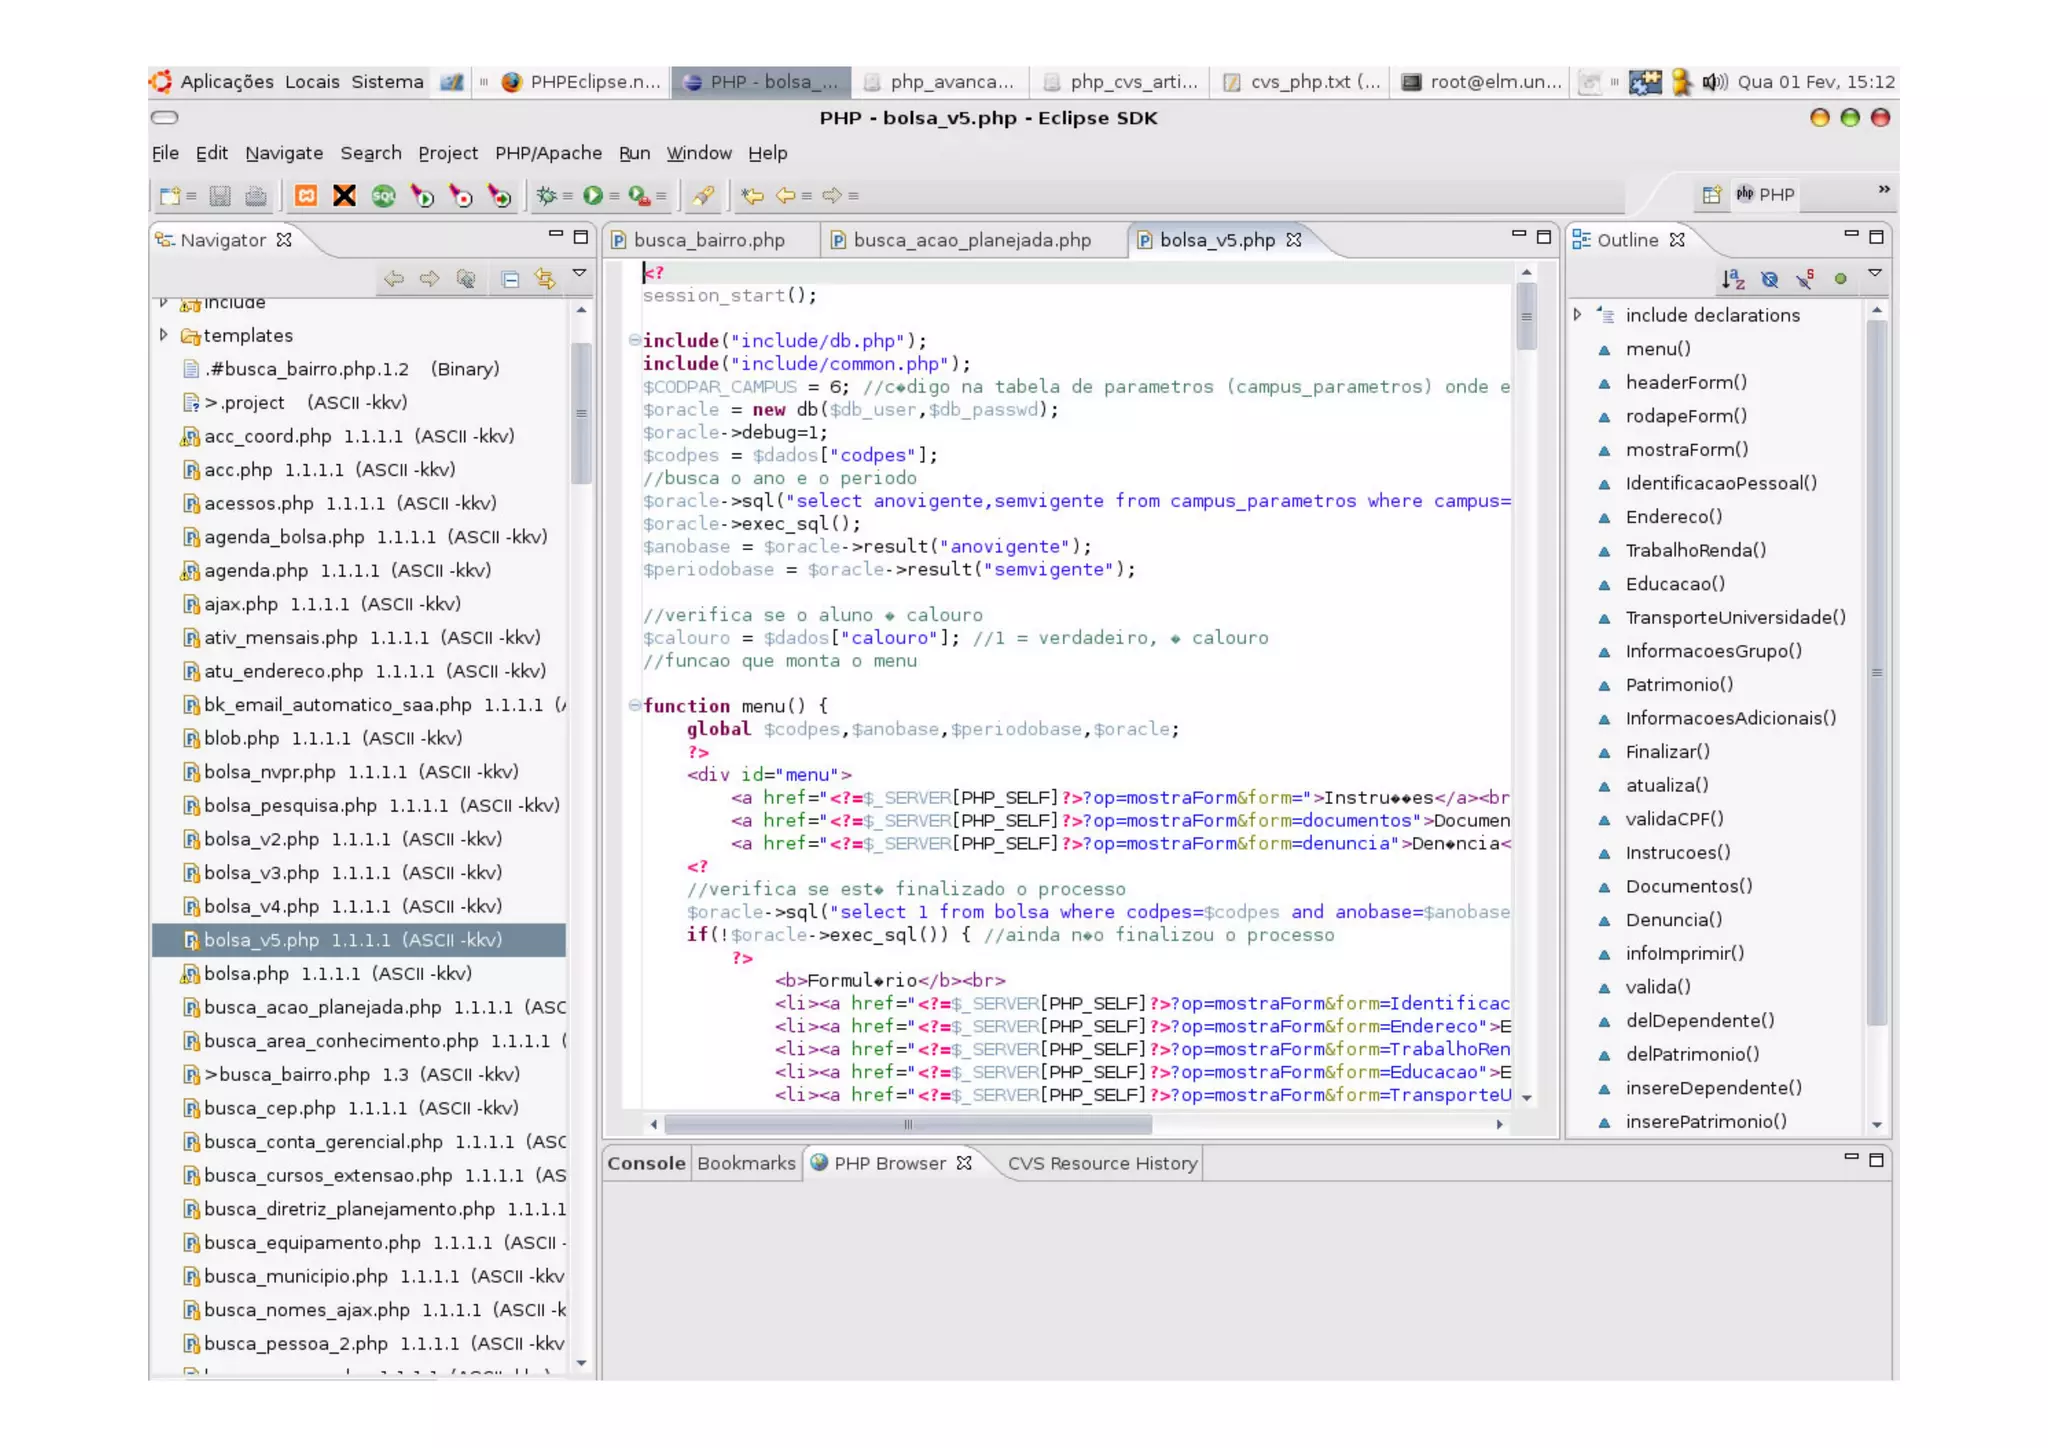Viewport: 2048px width, 1448px height.
Task: Start Apache using the green play feather icon
Action: (422, 196)
